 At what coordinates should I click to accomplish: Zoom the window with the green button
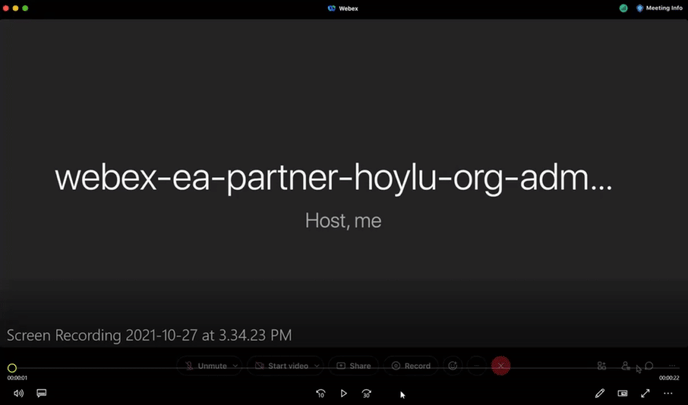coord(25,8)
